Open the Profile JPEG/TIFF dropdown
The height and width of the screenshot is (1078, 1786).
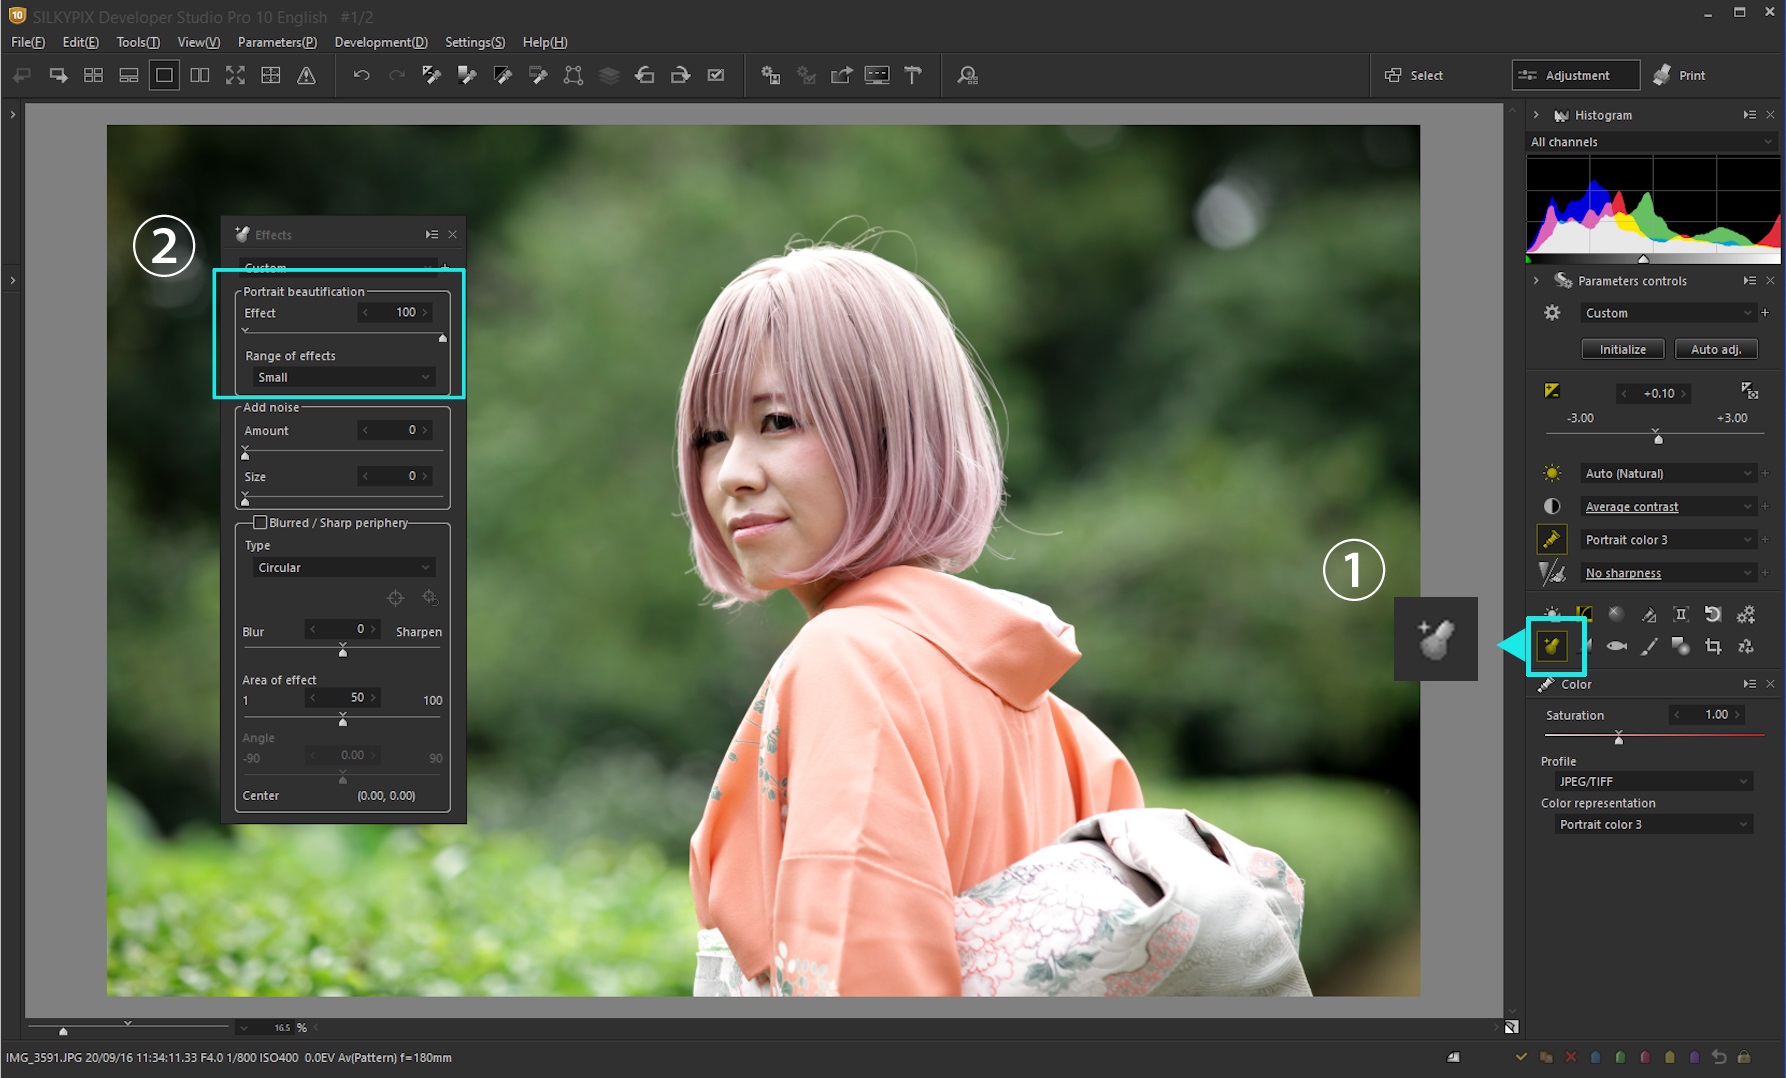(x=1652, y=781)
